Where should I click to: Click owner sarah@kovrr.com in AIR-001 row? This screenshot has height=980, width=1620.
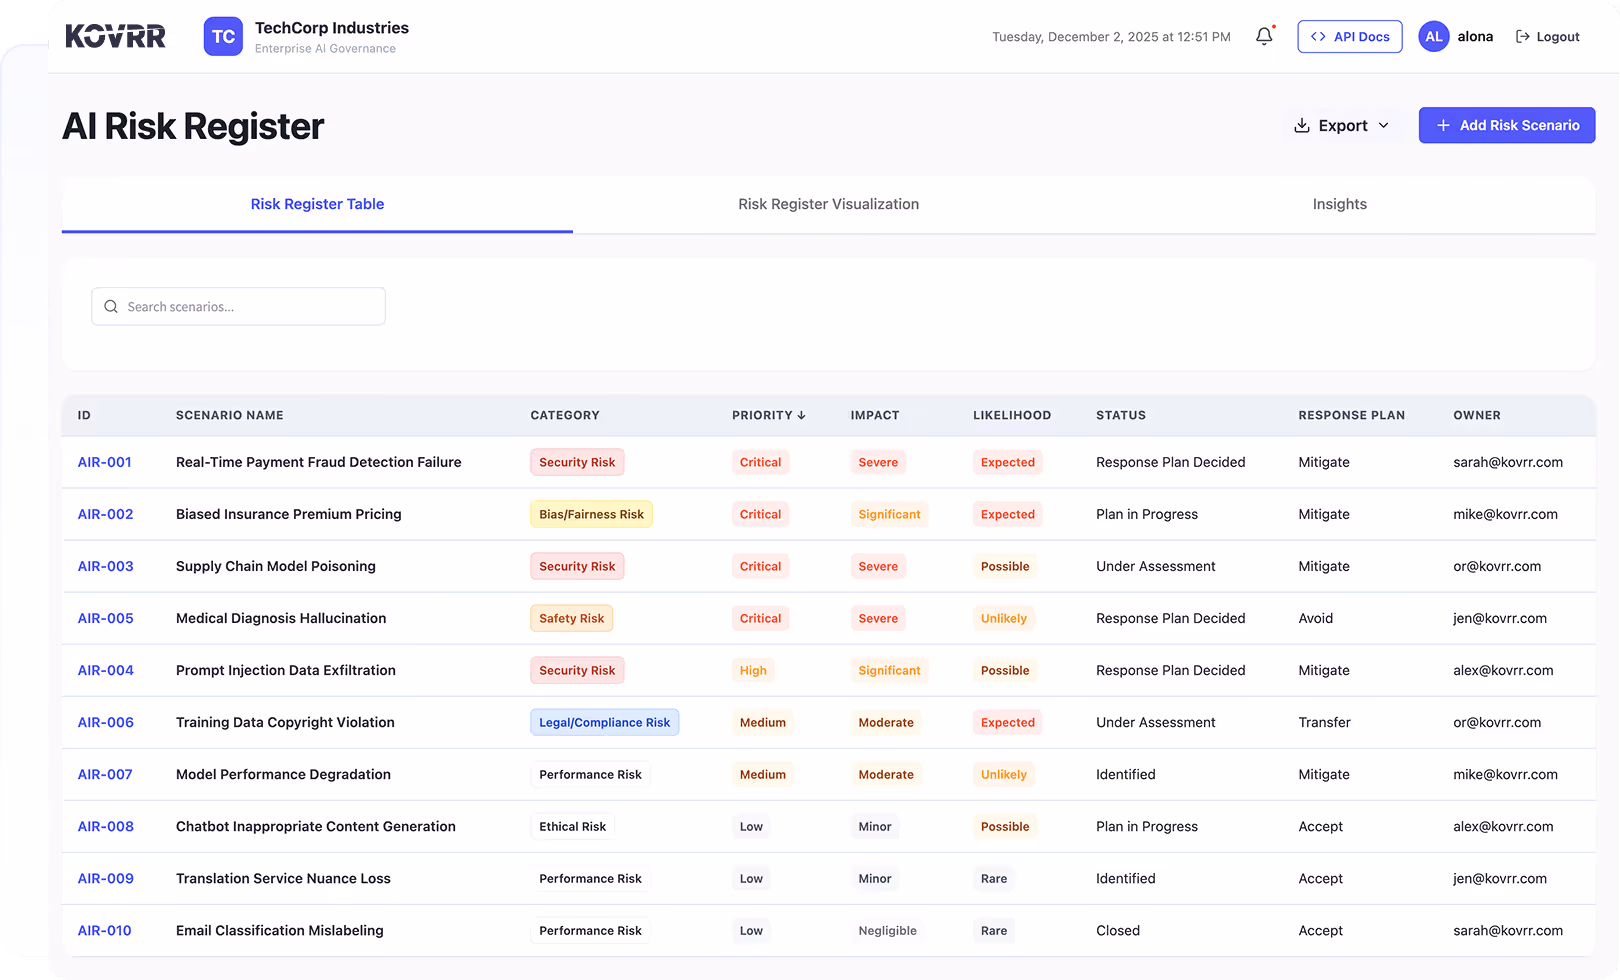[x=1508, y=462]
